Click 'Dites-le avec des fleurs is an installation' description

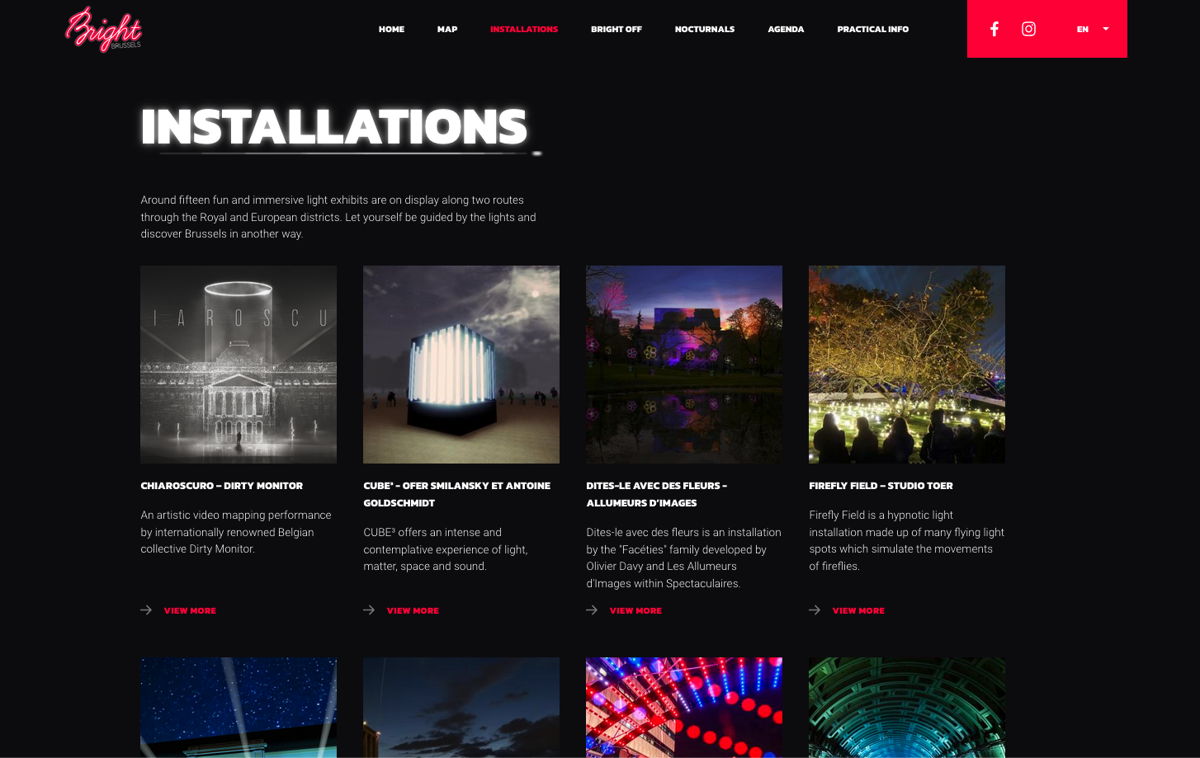point(684,557)
